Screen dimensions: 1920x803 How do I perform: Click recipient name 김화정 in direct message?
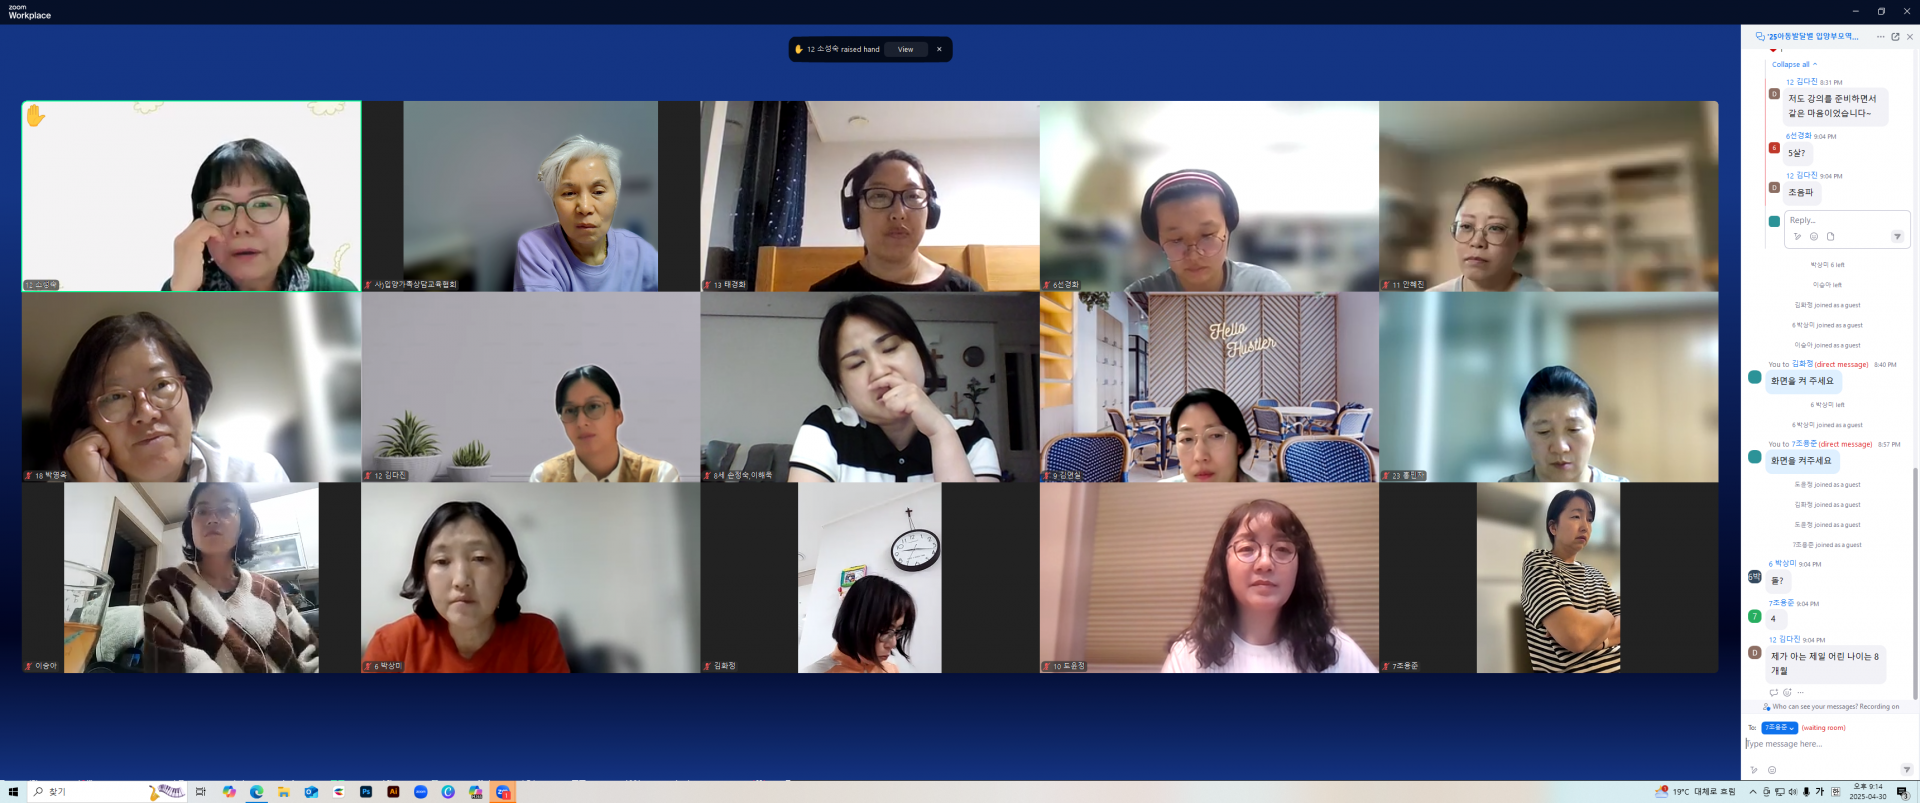(x=1802, y=364)
